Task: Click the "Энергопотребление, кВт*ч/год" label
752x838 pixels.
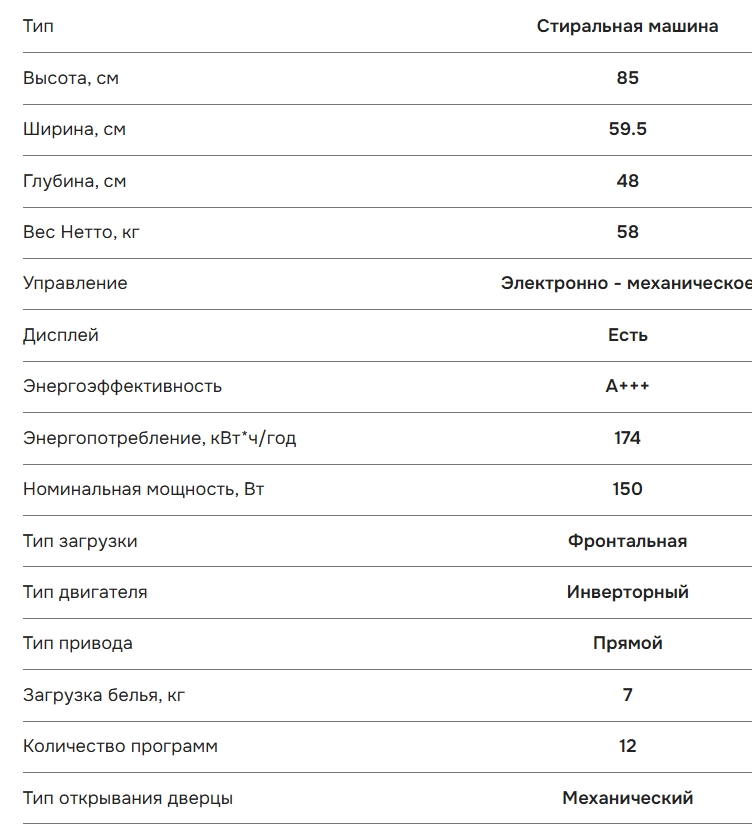Action: pos(159,438)
